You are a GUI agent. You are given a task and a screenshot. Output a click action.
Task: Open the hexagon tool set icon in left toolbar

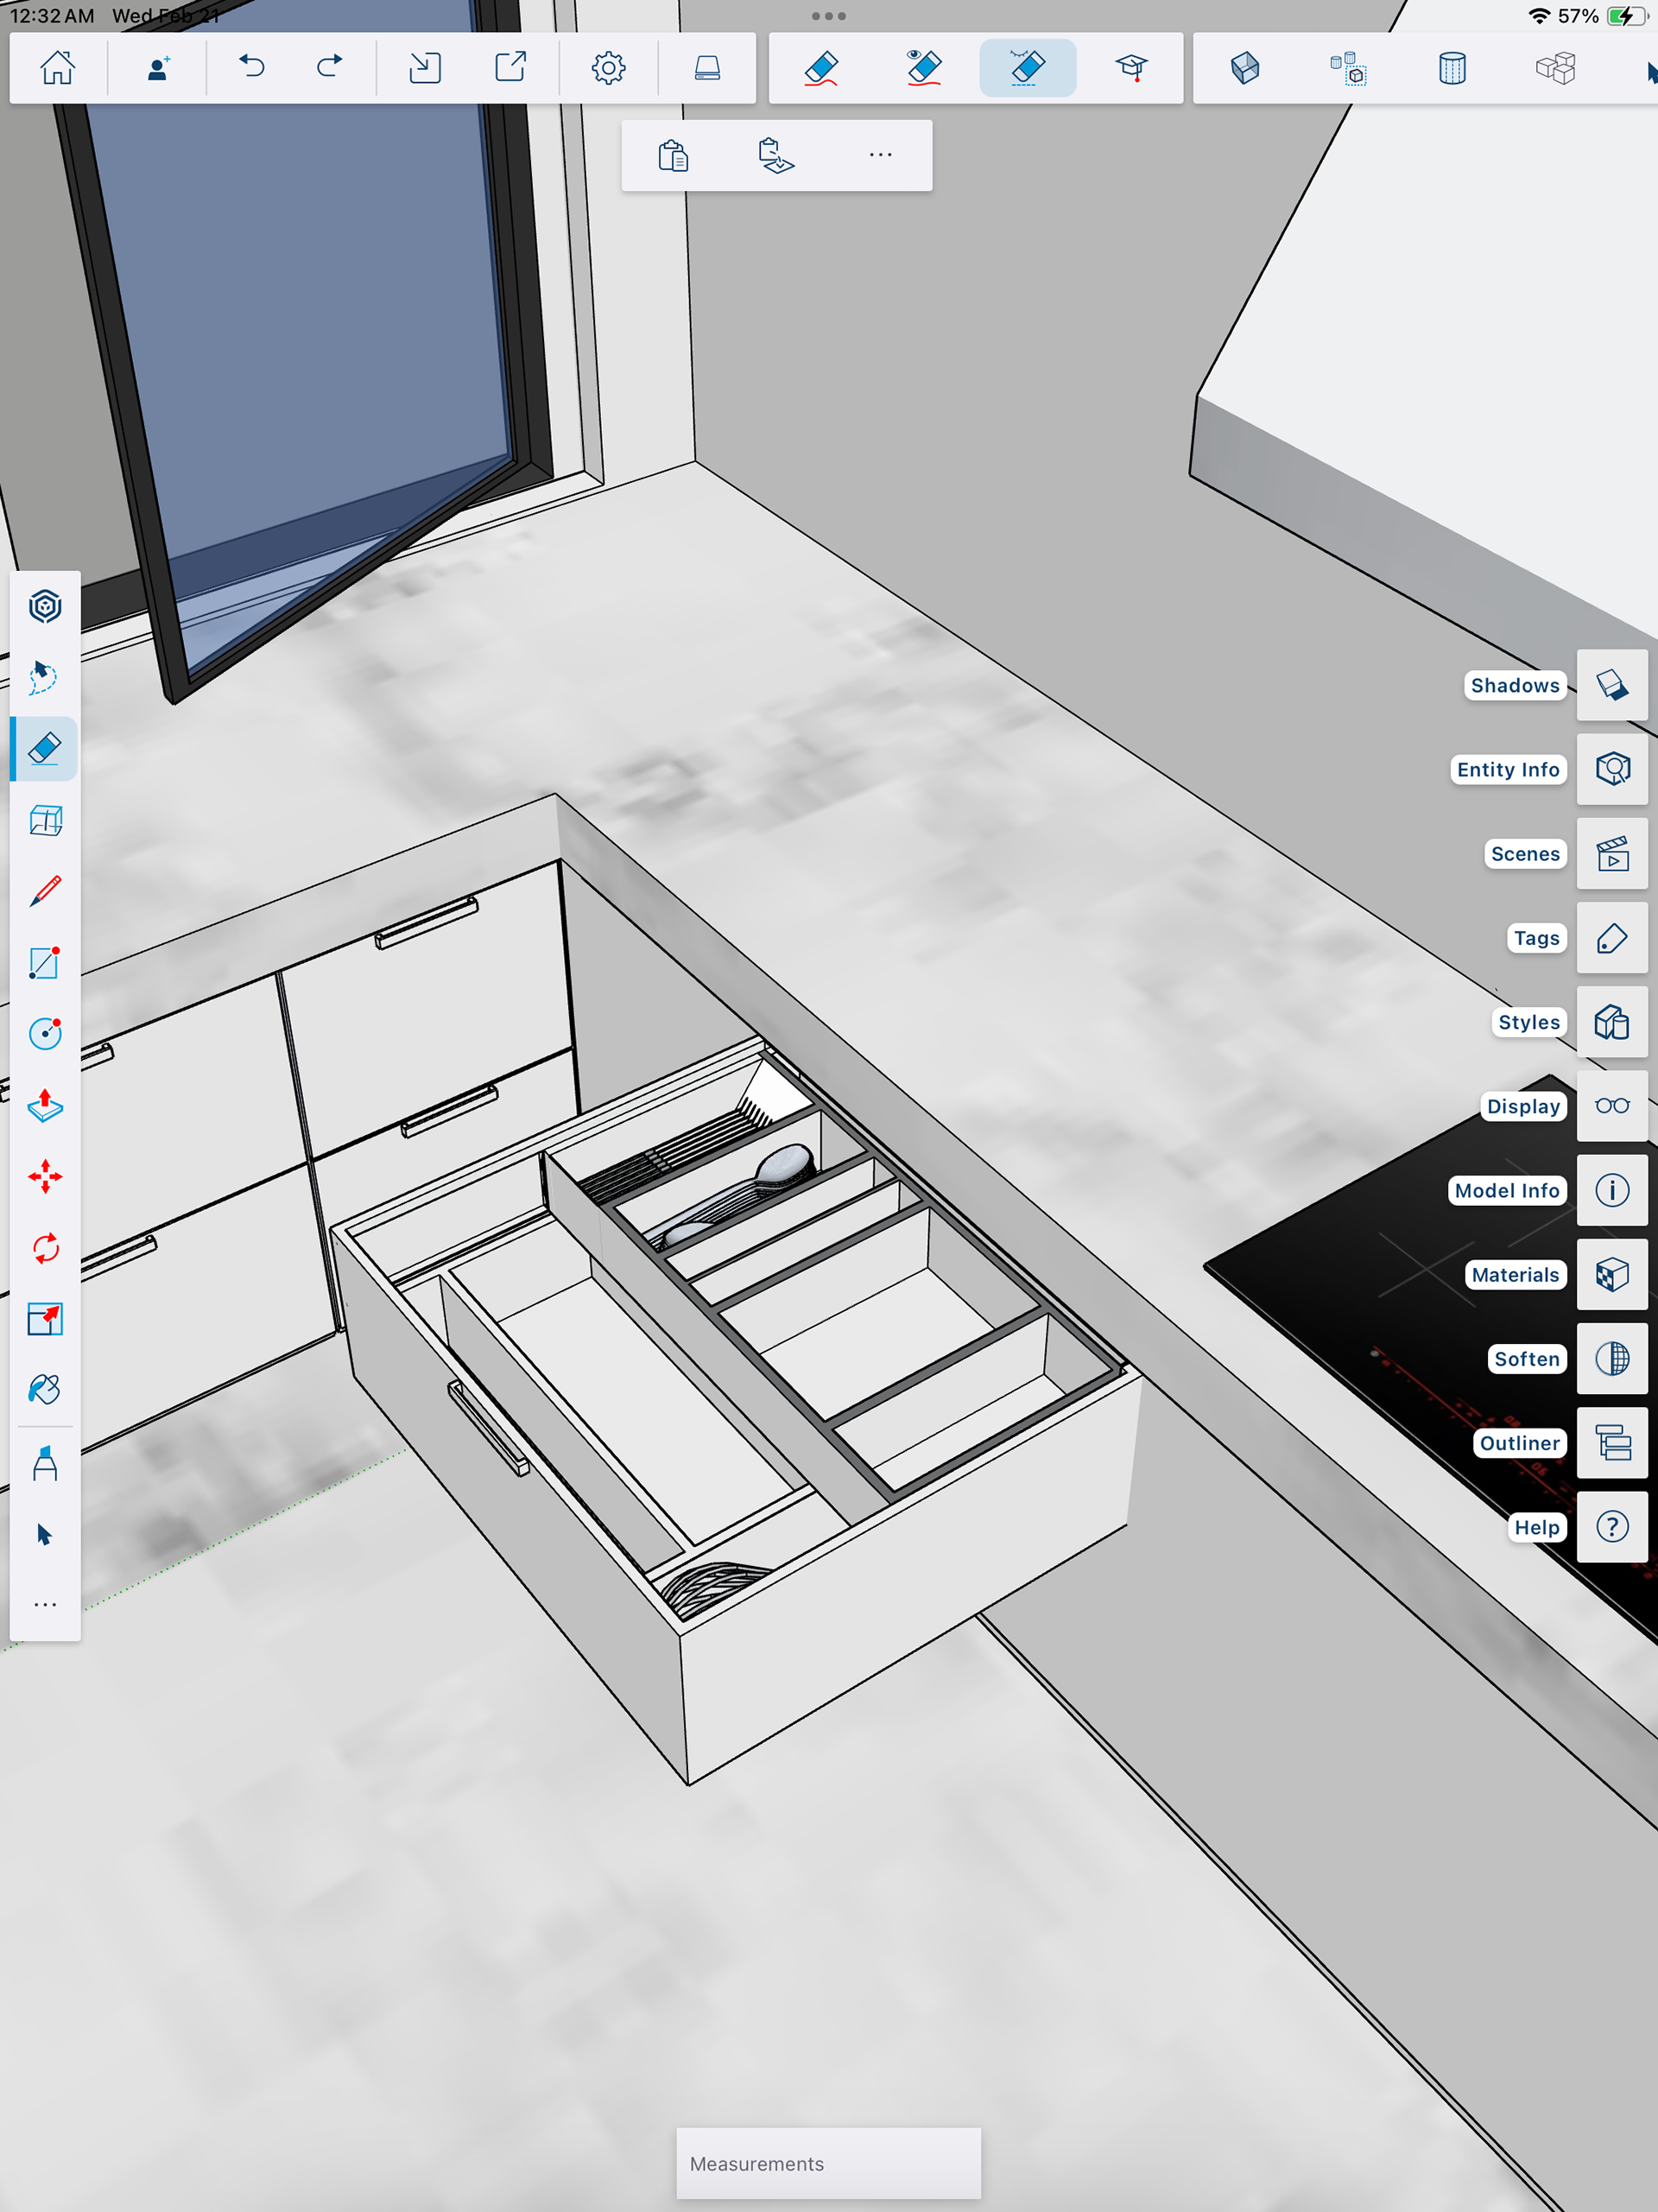click(45, 606)
